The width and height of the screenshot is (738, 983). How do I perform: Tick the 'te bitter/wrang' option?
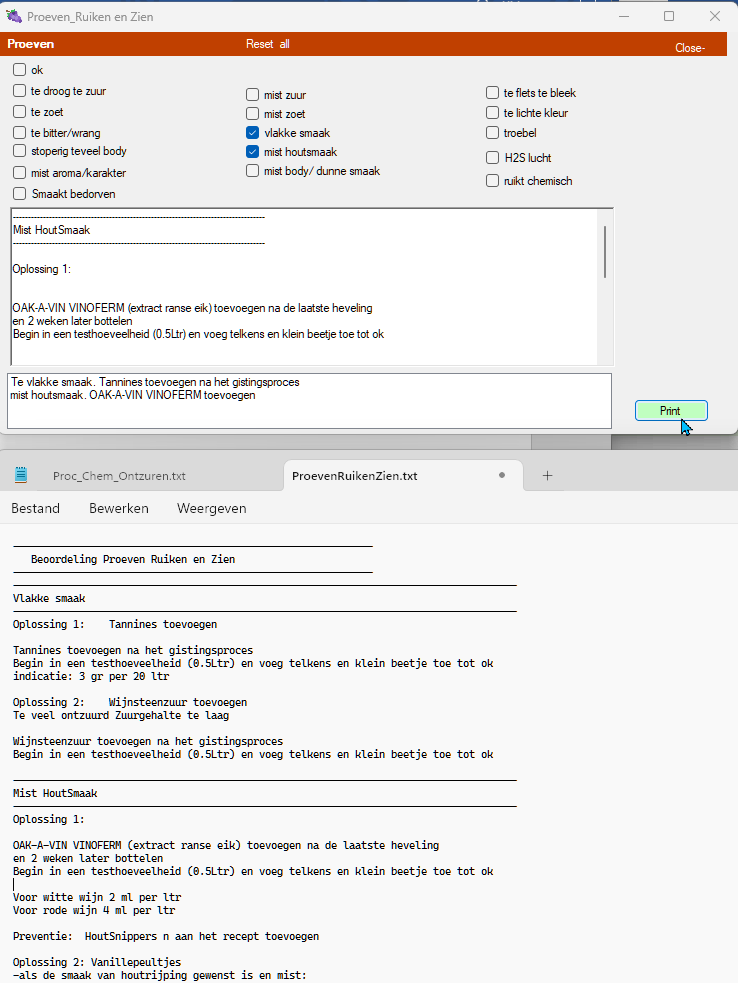pos(20,133)
